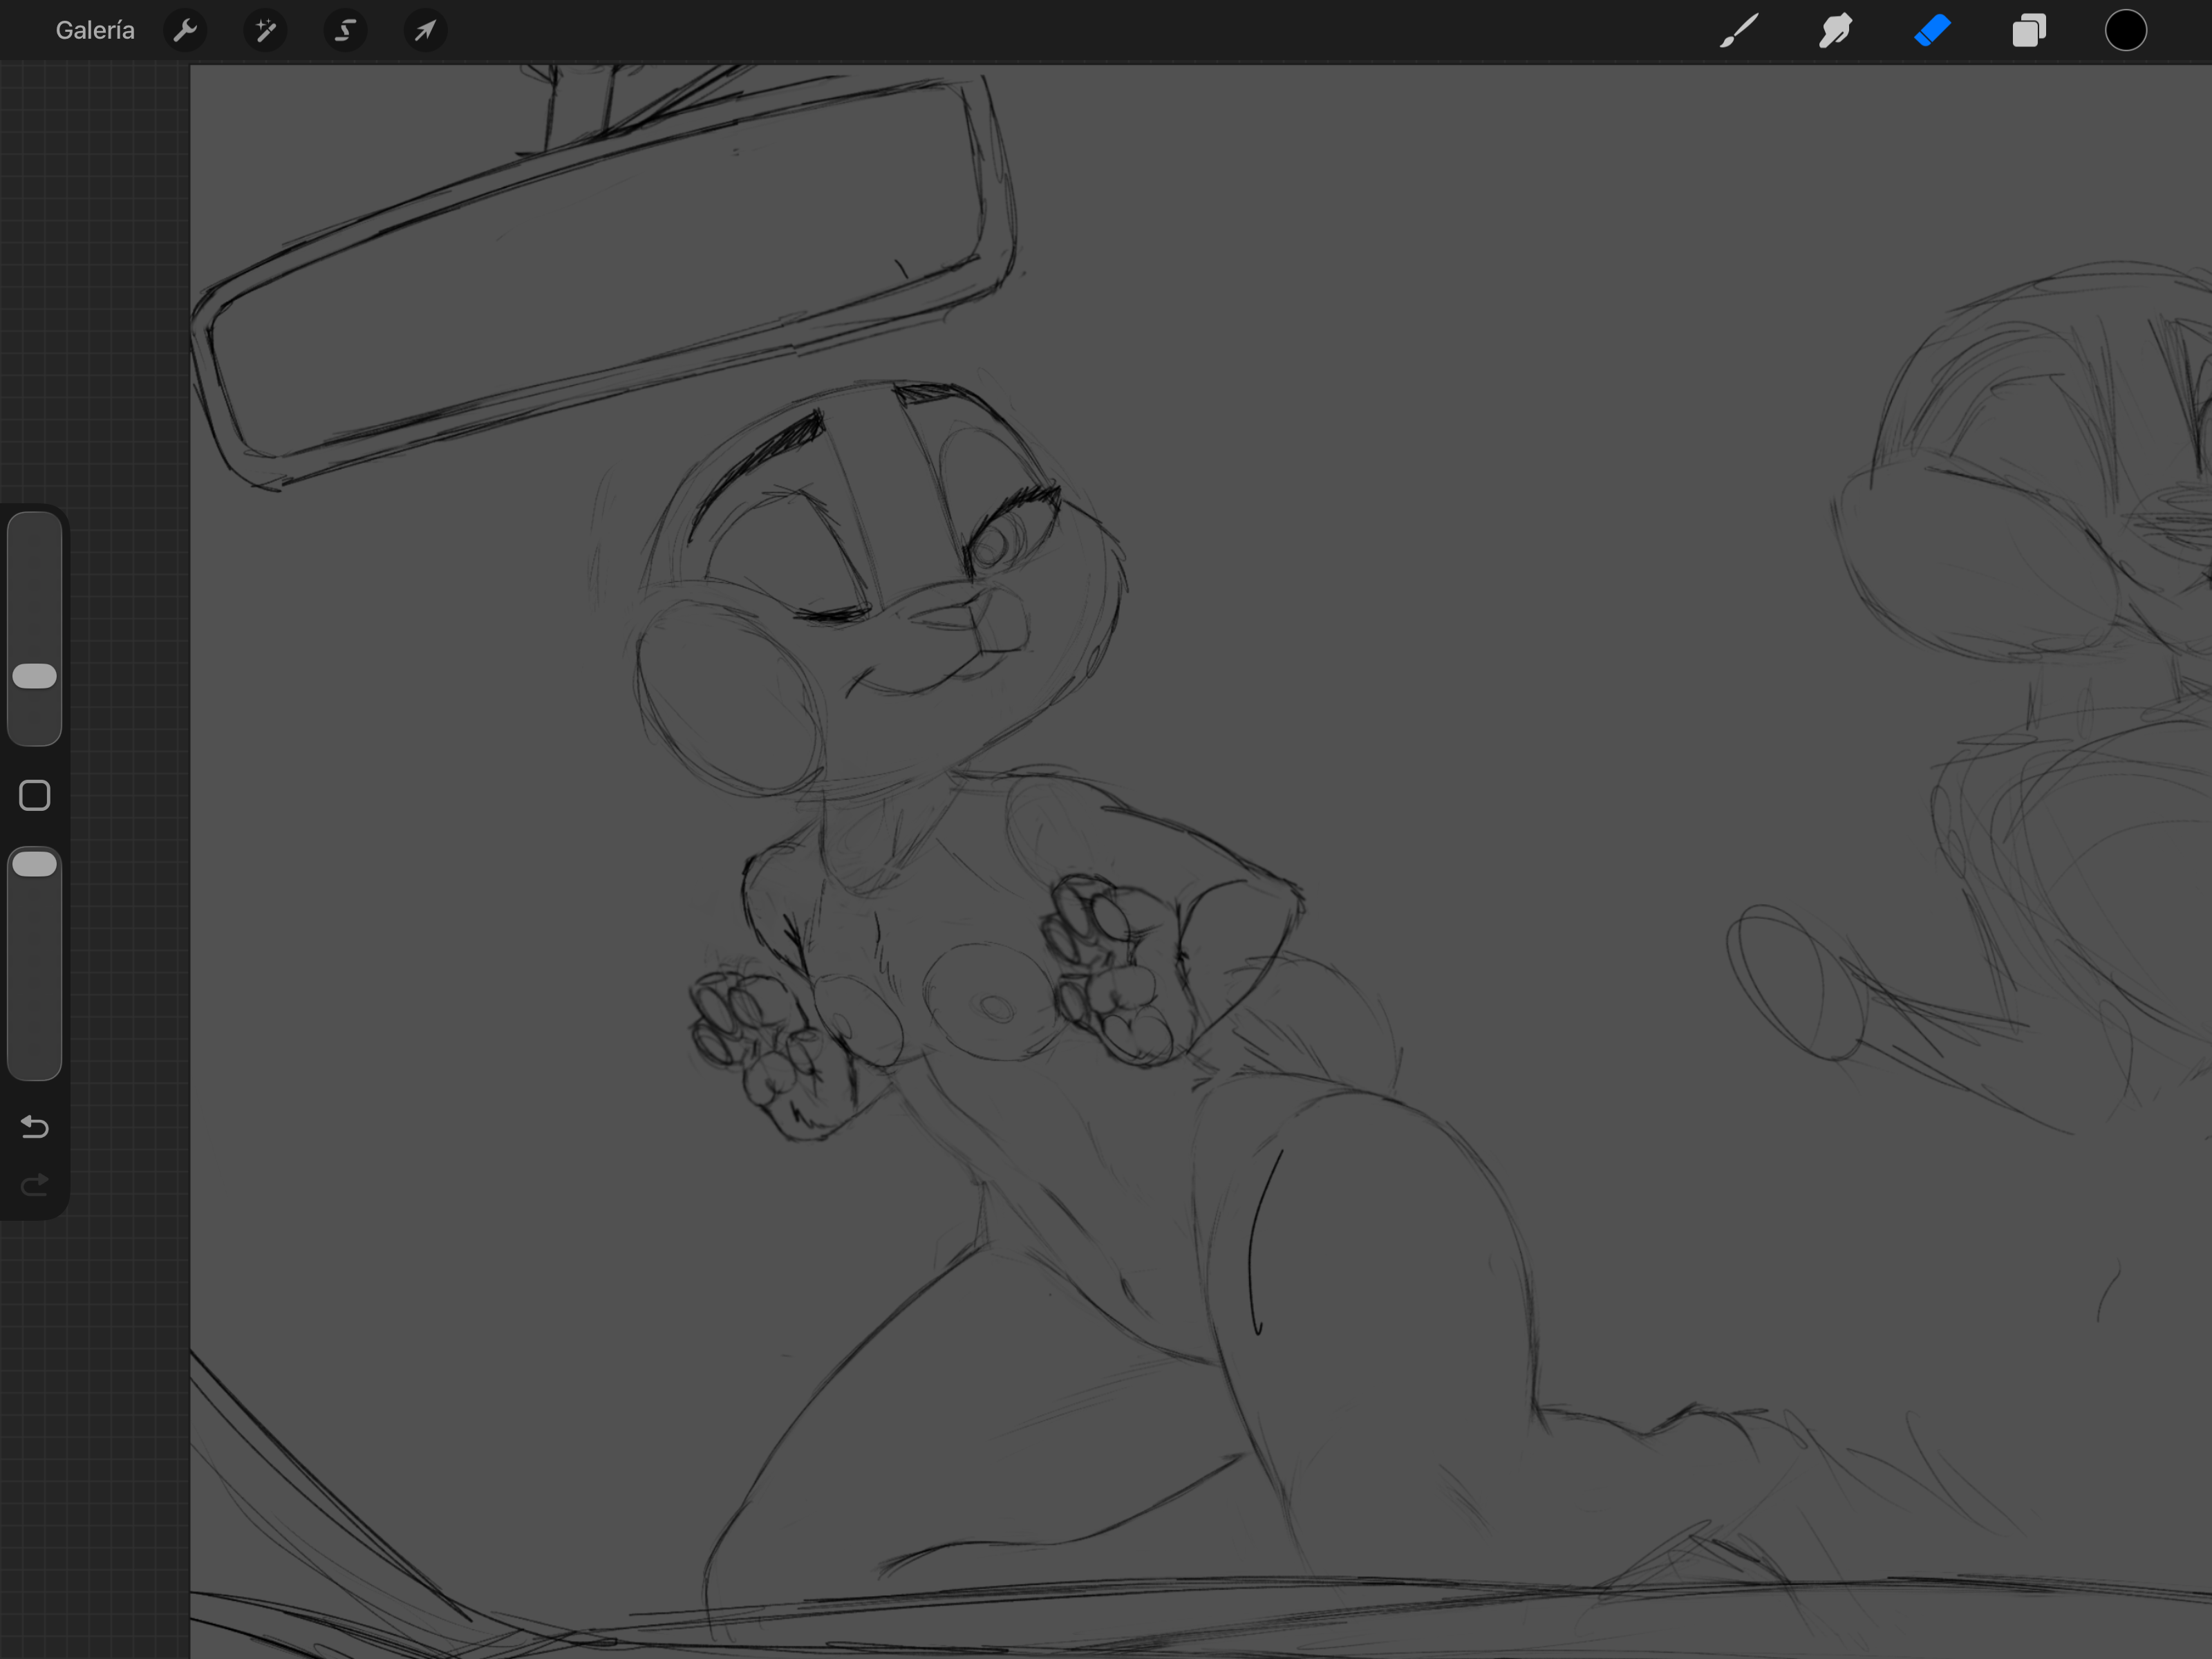Screen dimensions: 2212x1659
Task: Activate the Selection tool
Action: [x=345, y=30]
